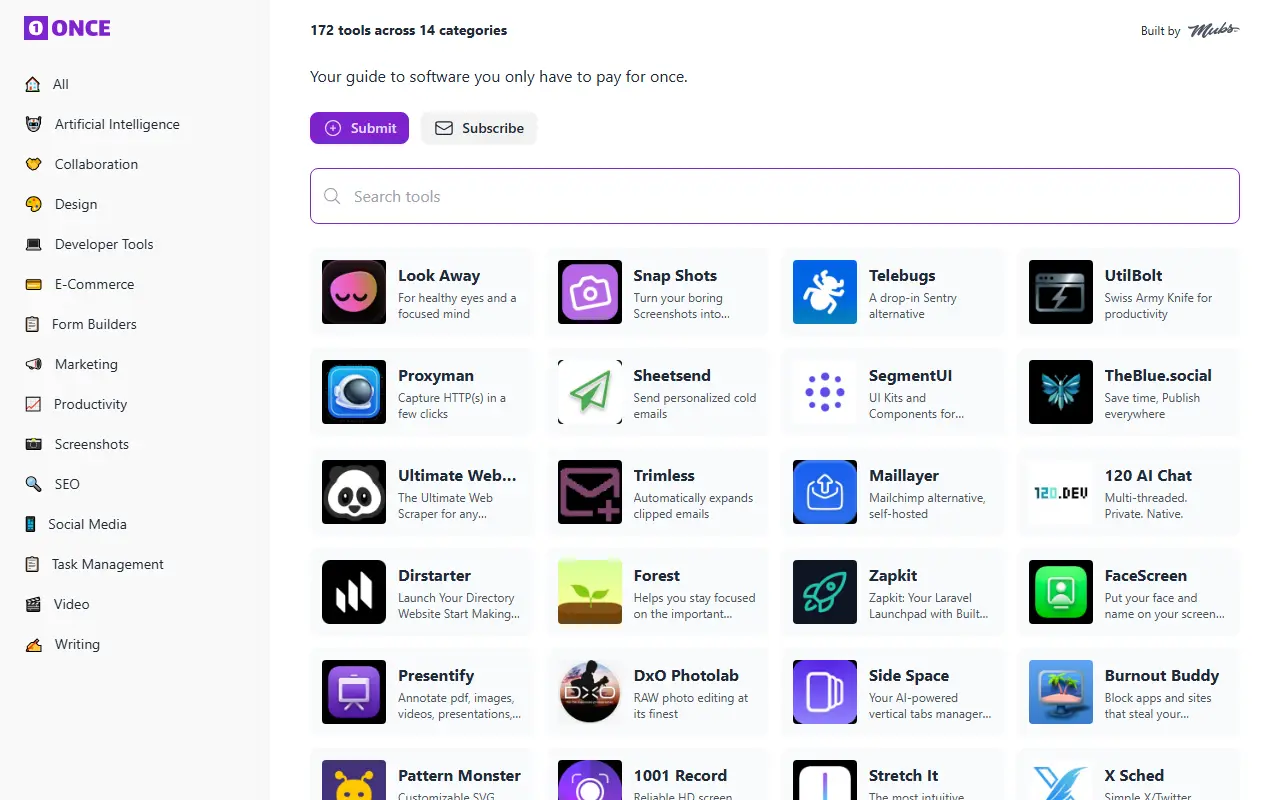Open the Zapkit title link
The width and height of the screenshot is (1280, 800).
[x=893, y=576]
